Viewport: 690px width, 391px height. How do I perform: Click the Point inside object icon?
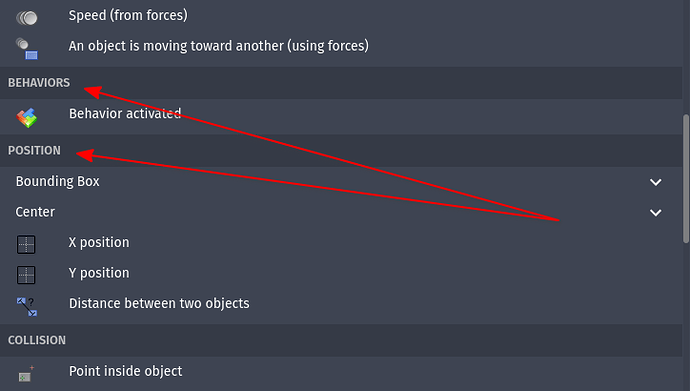[x=26, y=374]
